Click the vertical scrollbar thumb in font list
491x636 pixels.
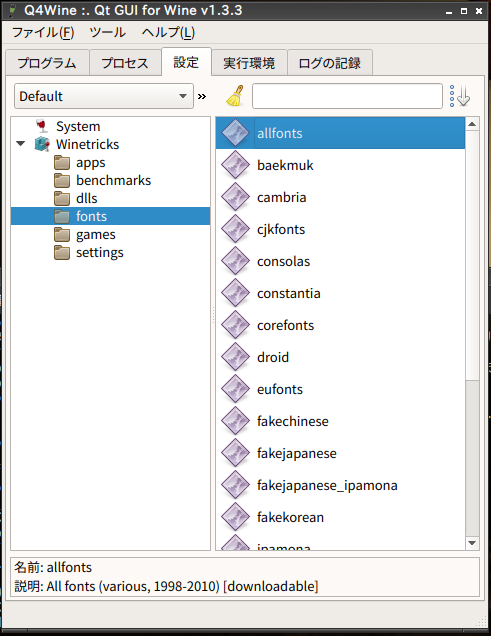click(x=472, y=256)
